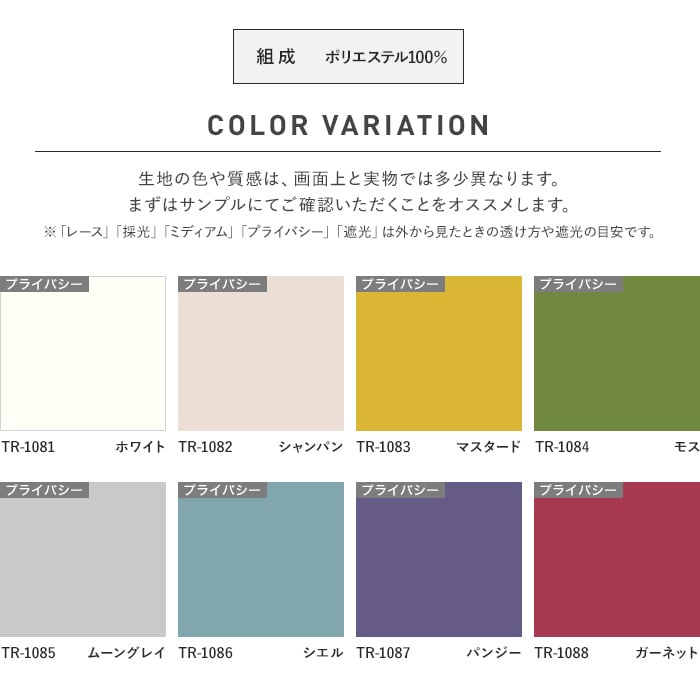Screen dimensions: 700x700
Task: Click the TR-1081 product code label
Action: point(28,447)
